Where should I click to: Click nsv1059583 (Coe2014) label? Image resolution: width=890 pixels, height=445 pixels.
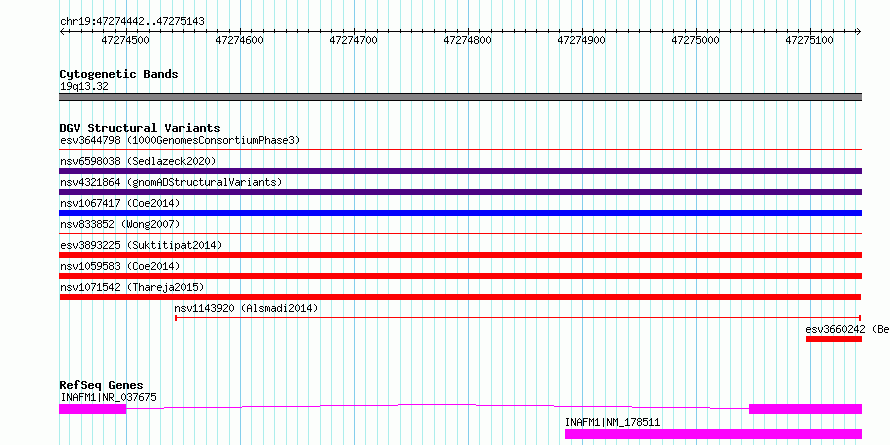(120, 266)
